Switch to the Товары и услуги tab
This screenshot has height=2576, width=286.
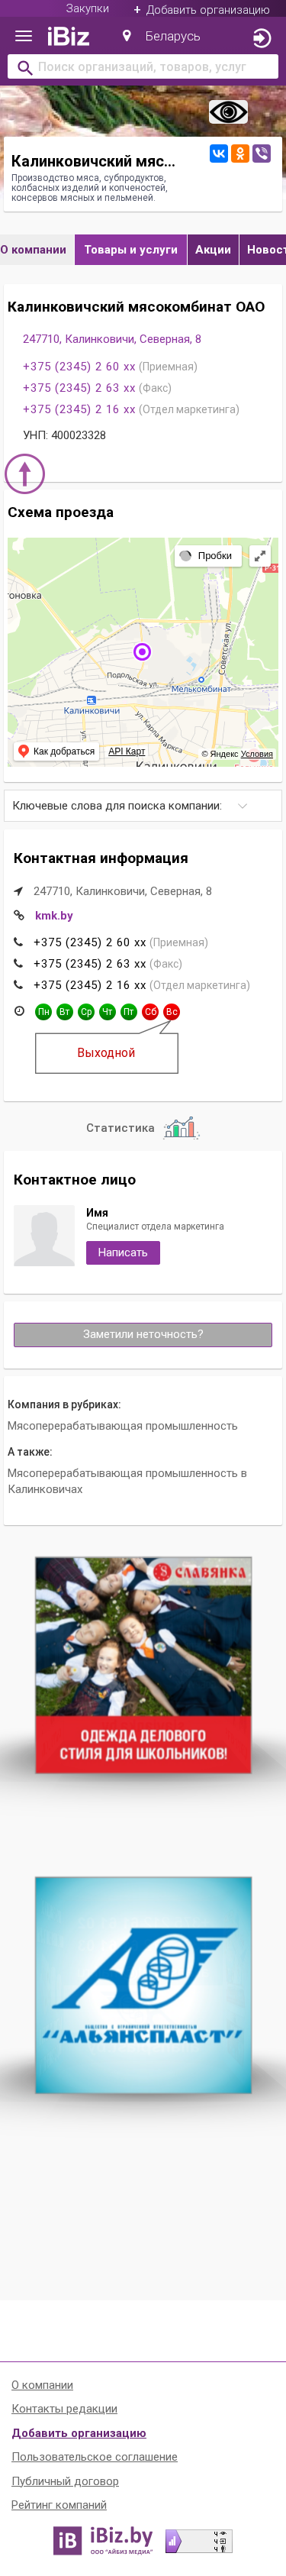(131, 250)
